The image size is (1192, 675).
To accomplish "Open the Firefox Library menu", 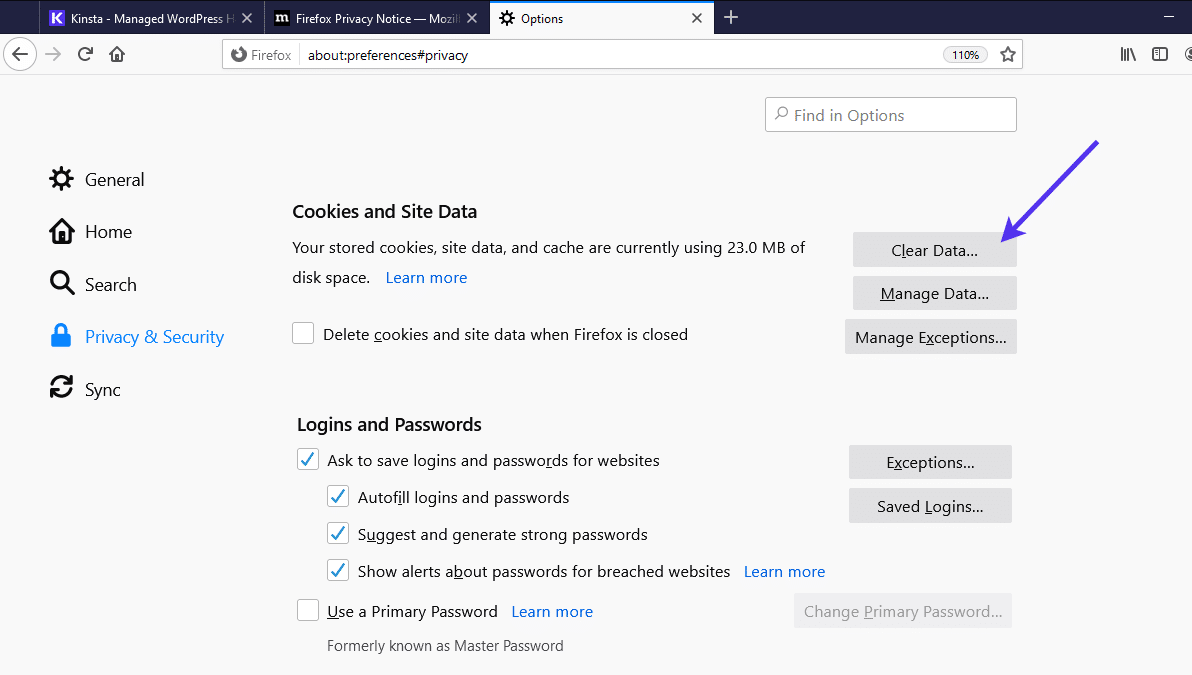I will (1128, 54).
